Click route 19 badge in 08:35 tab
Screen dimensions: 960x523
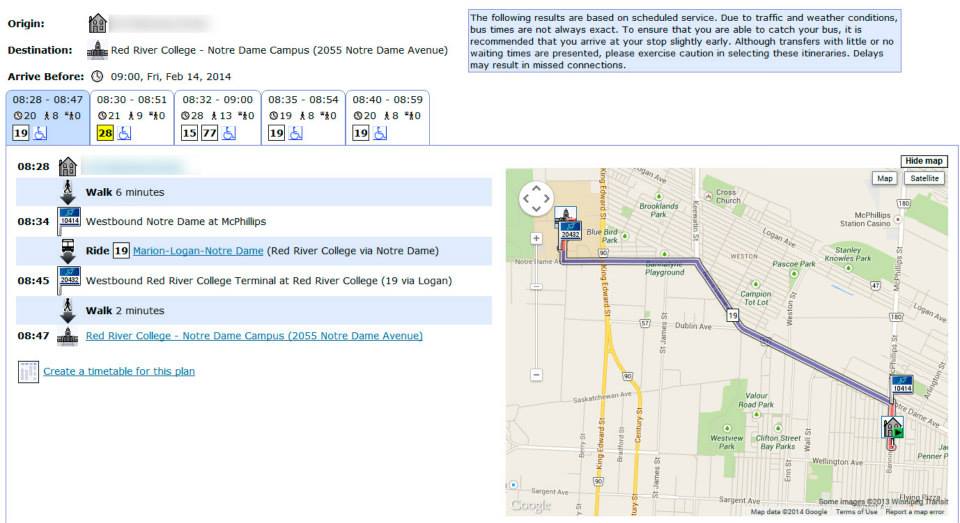click(276, 133)
